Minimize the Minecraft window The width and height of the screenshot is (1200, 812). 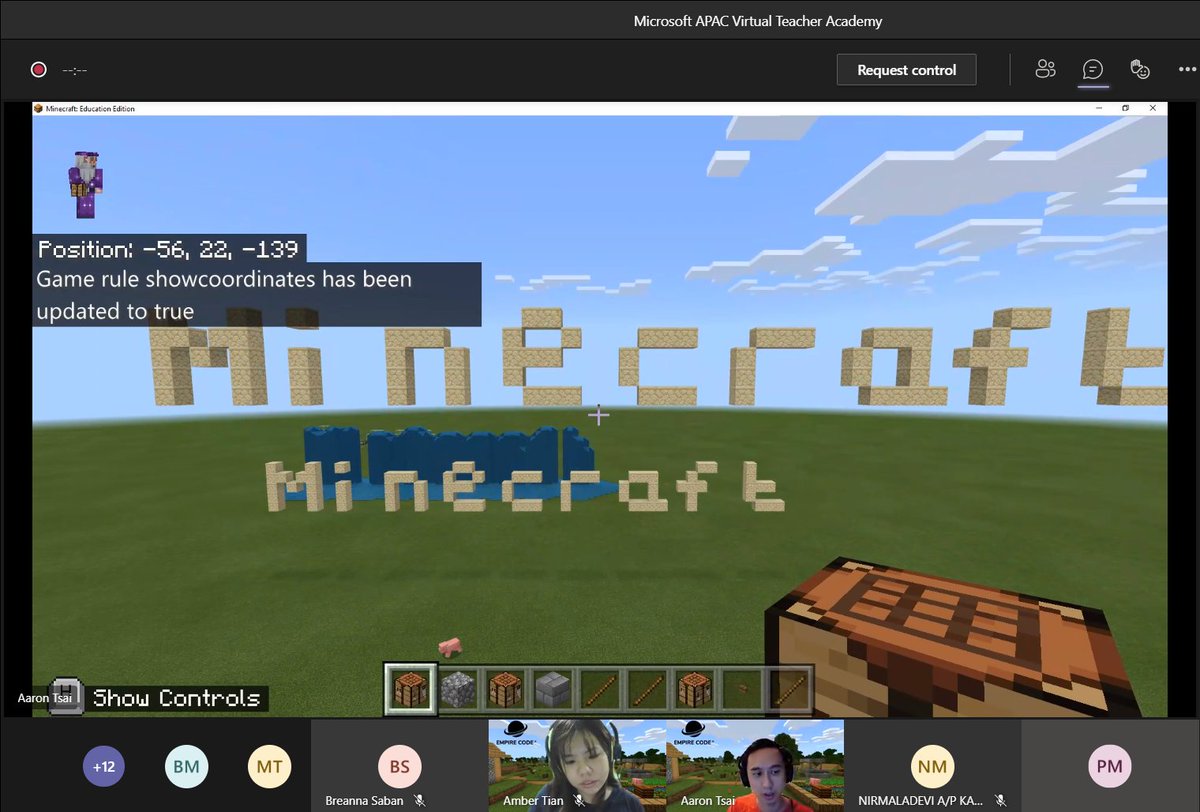coord(1098,108)
